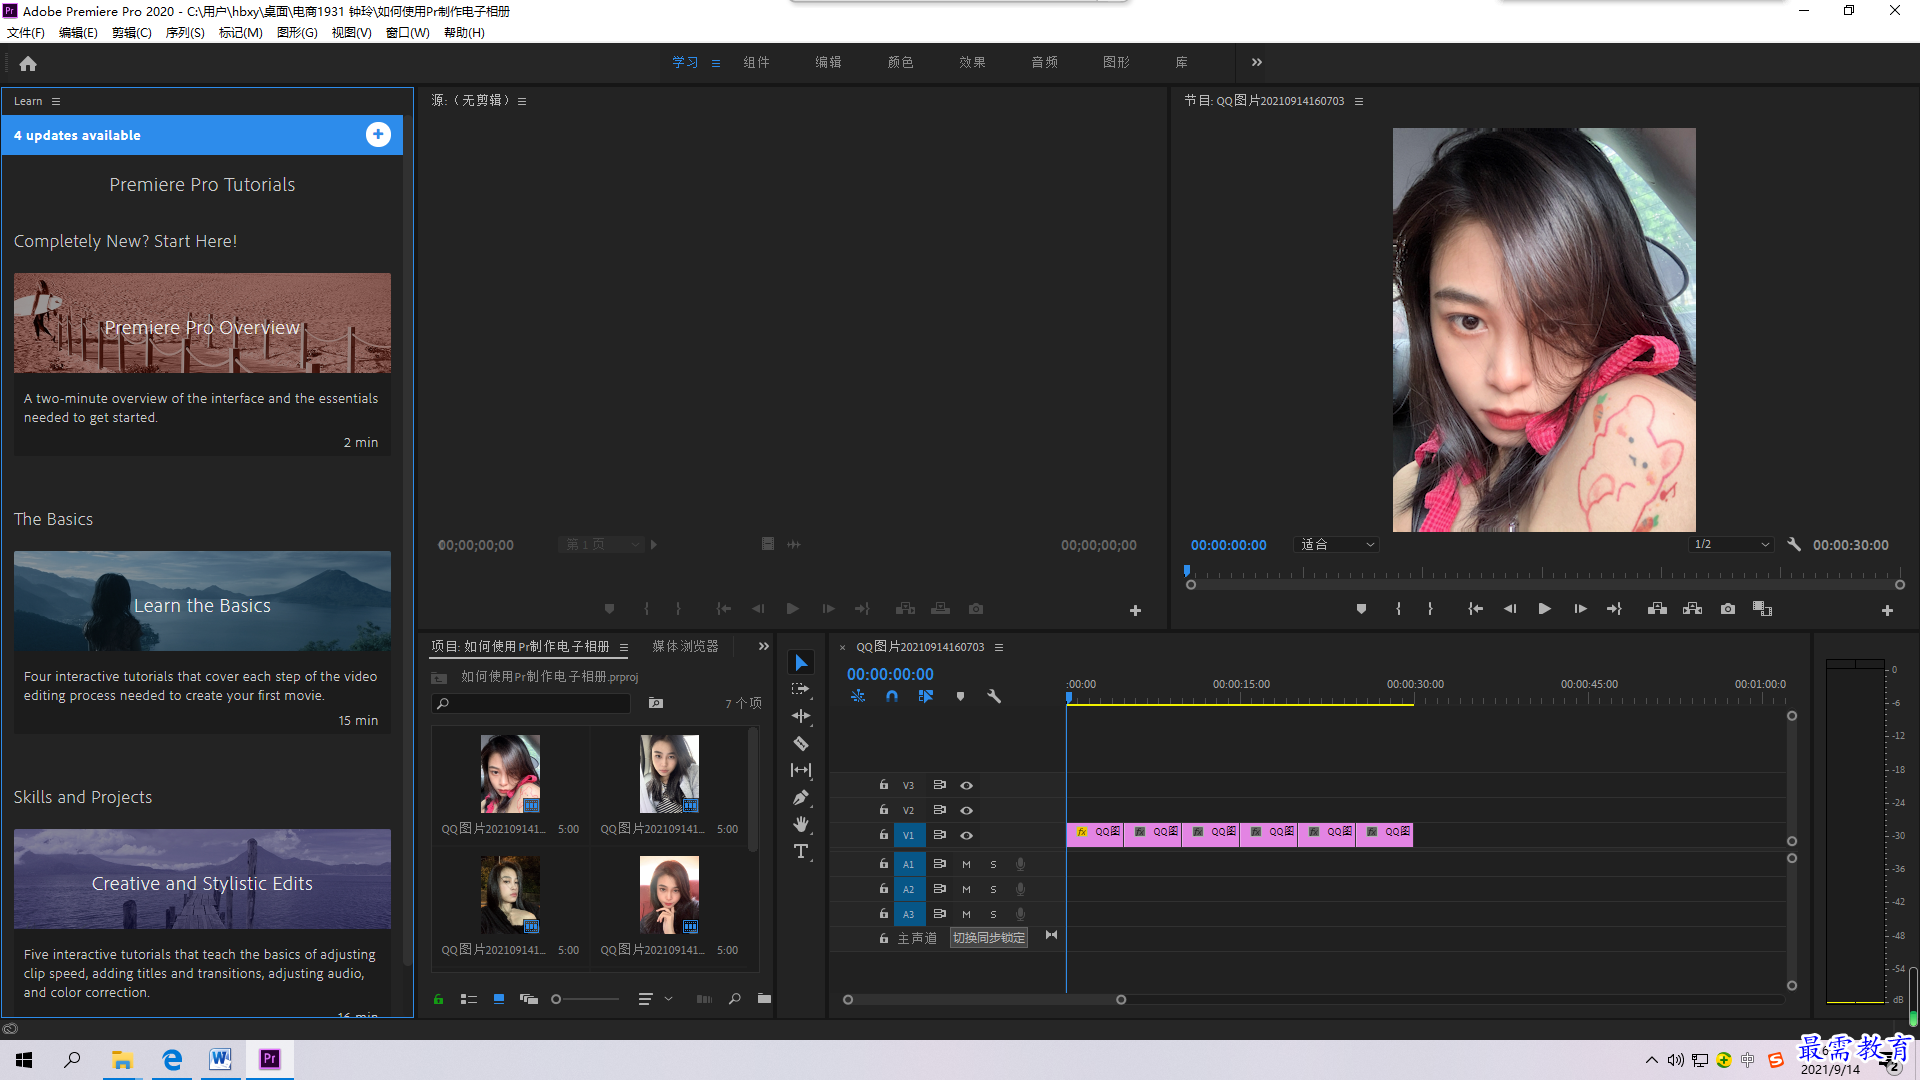This screenshot has width=1920, height=1080.
Task: Click Home icon in workspace bar
Action: 28,63
